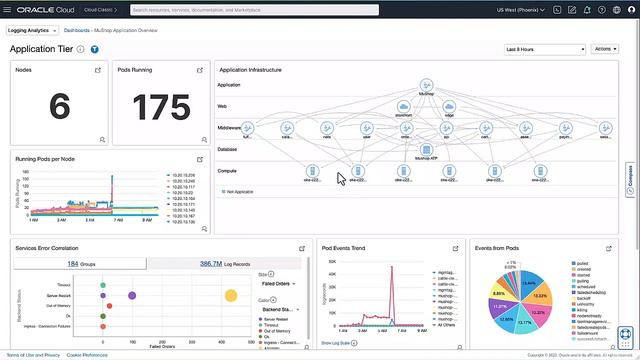This screenshot has width=640, height=360.
Task: Click the Cloud Classic switcher
Action: tap(100, 10)
